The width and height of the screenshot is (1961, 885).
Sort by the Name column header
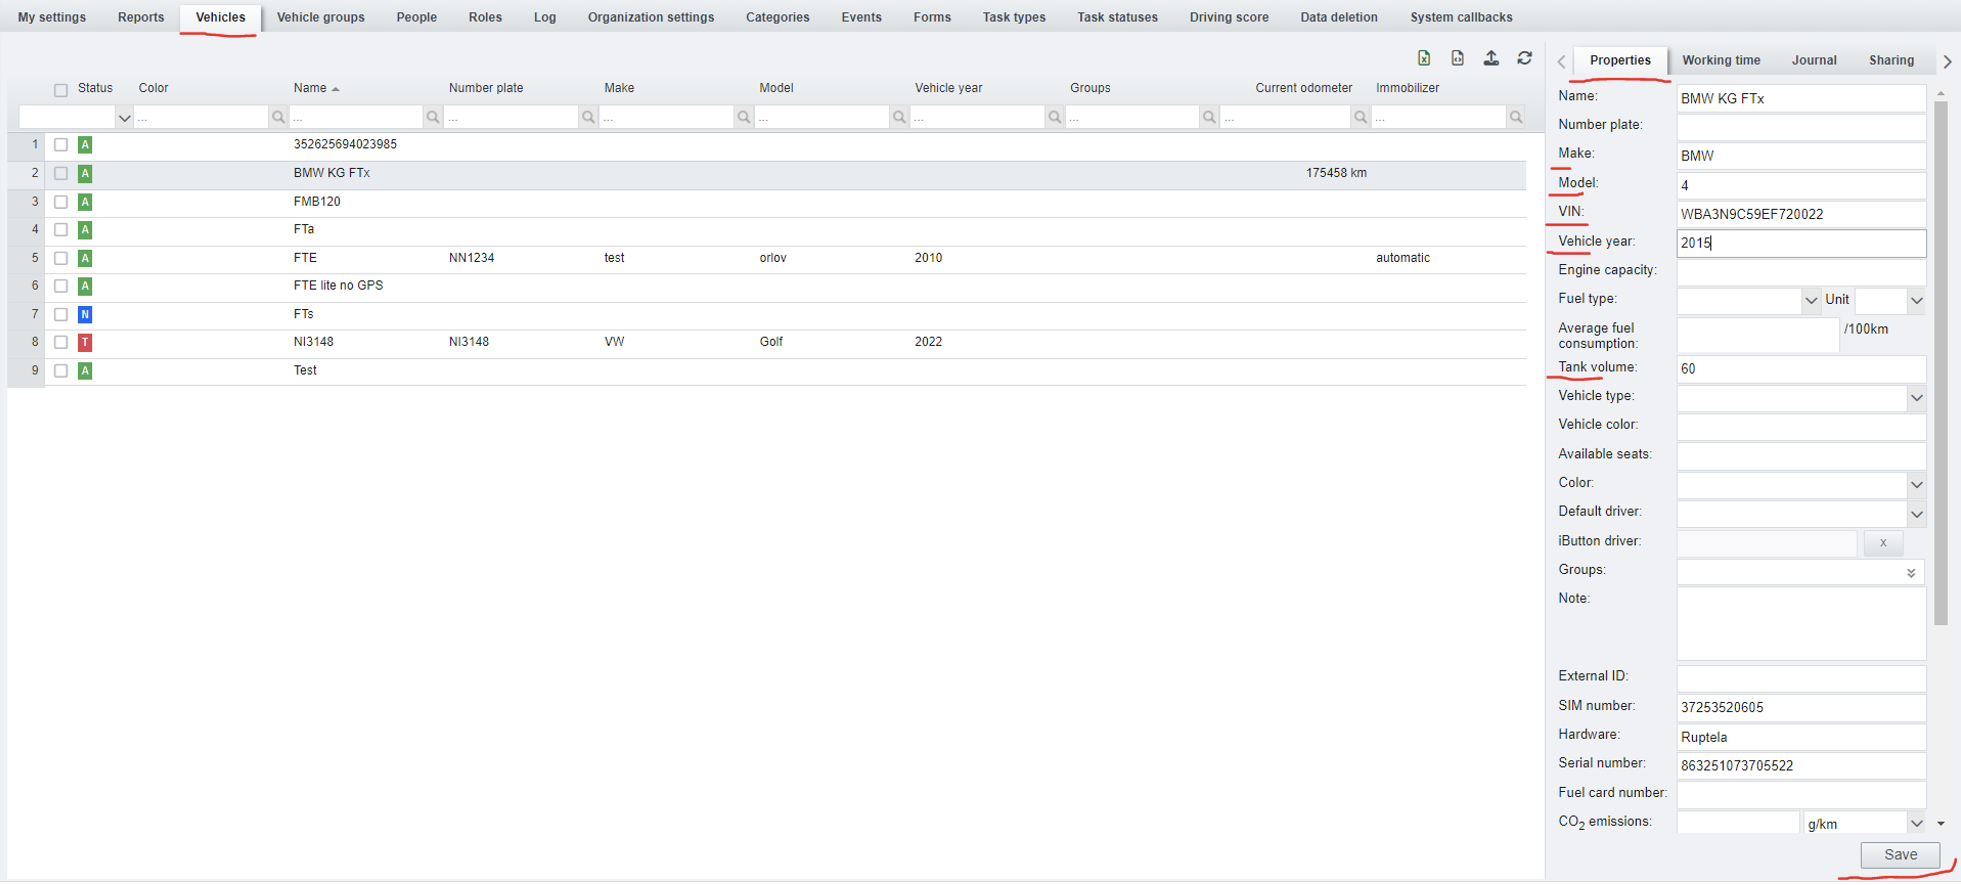click(x=310, y=88)
